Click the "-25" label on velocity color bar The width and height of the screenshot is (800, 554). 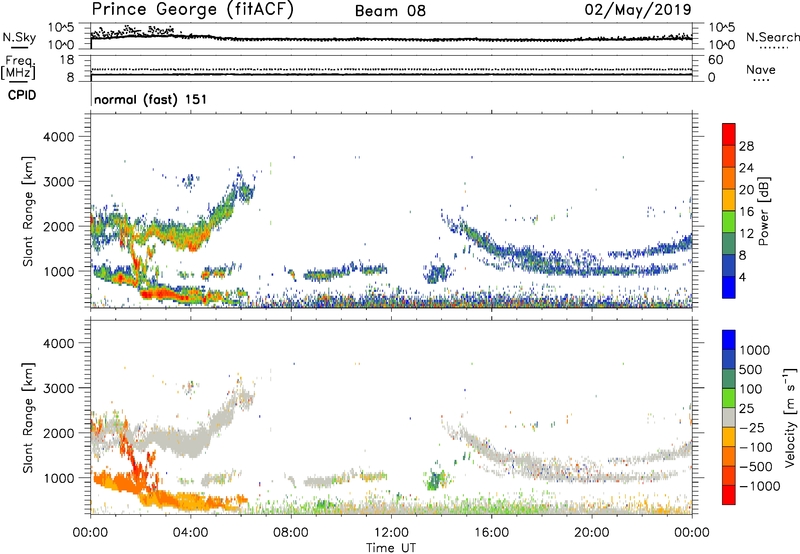[x=752, y=428]
